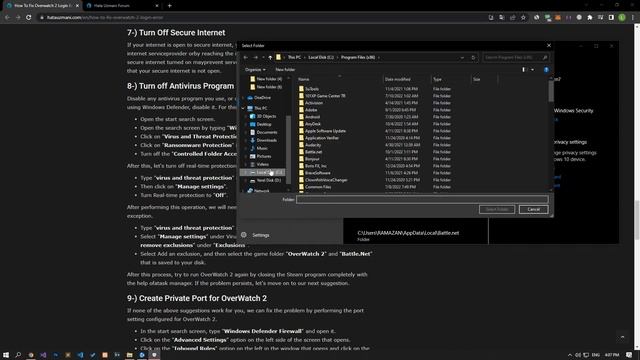The image size is (640, 360).
Task: Select the AnyDesk folder
Action: [x=313, y=124]
